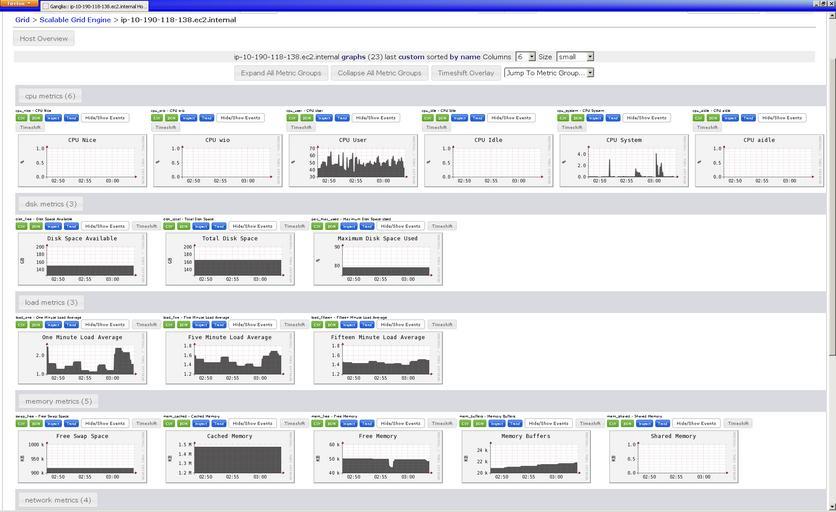This screenshot has width=836, height=512.
Task: Click the Scalable Grid Engine breadcrumb link
Action: coord(74,19)
